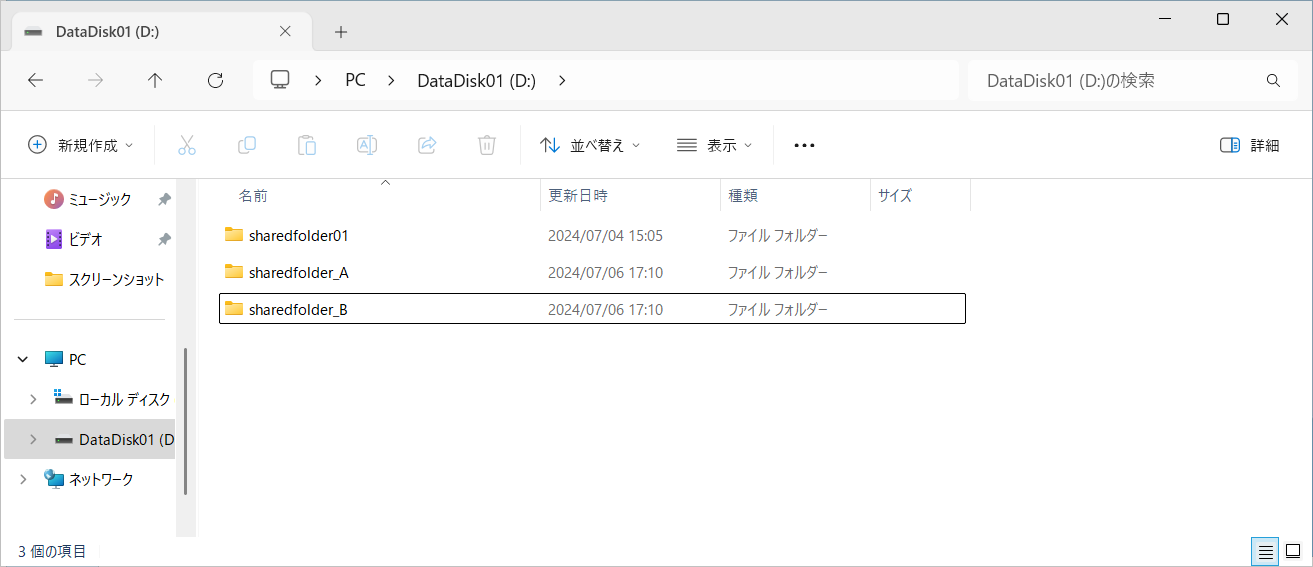Expand the DataDisk01 tree node
This screenshot has height=567, width=1313.
point(33,439)
